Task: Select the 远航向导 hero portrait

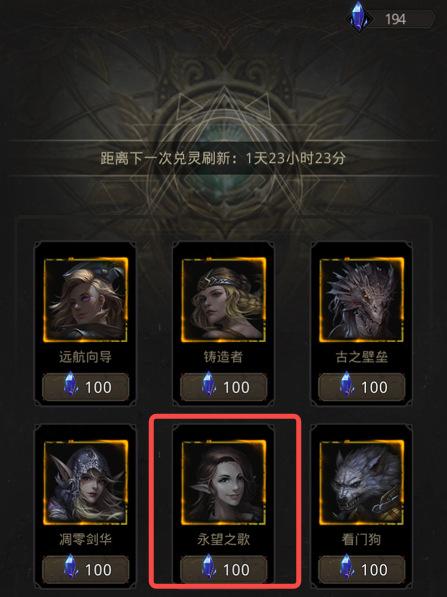Action: tap(85, 300)
